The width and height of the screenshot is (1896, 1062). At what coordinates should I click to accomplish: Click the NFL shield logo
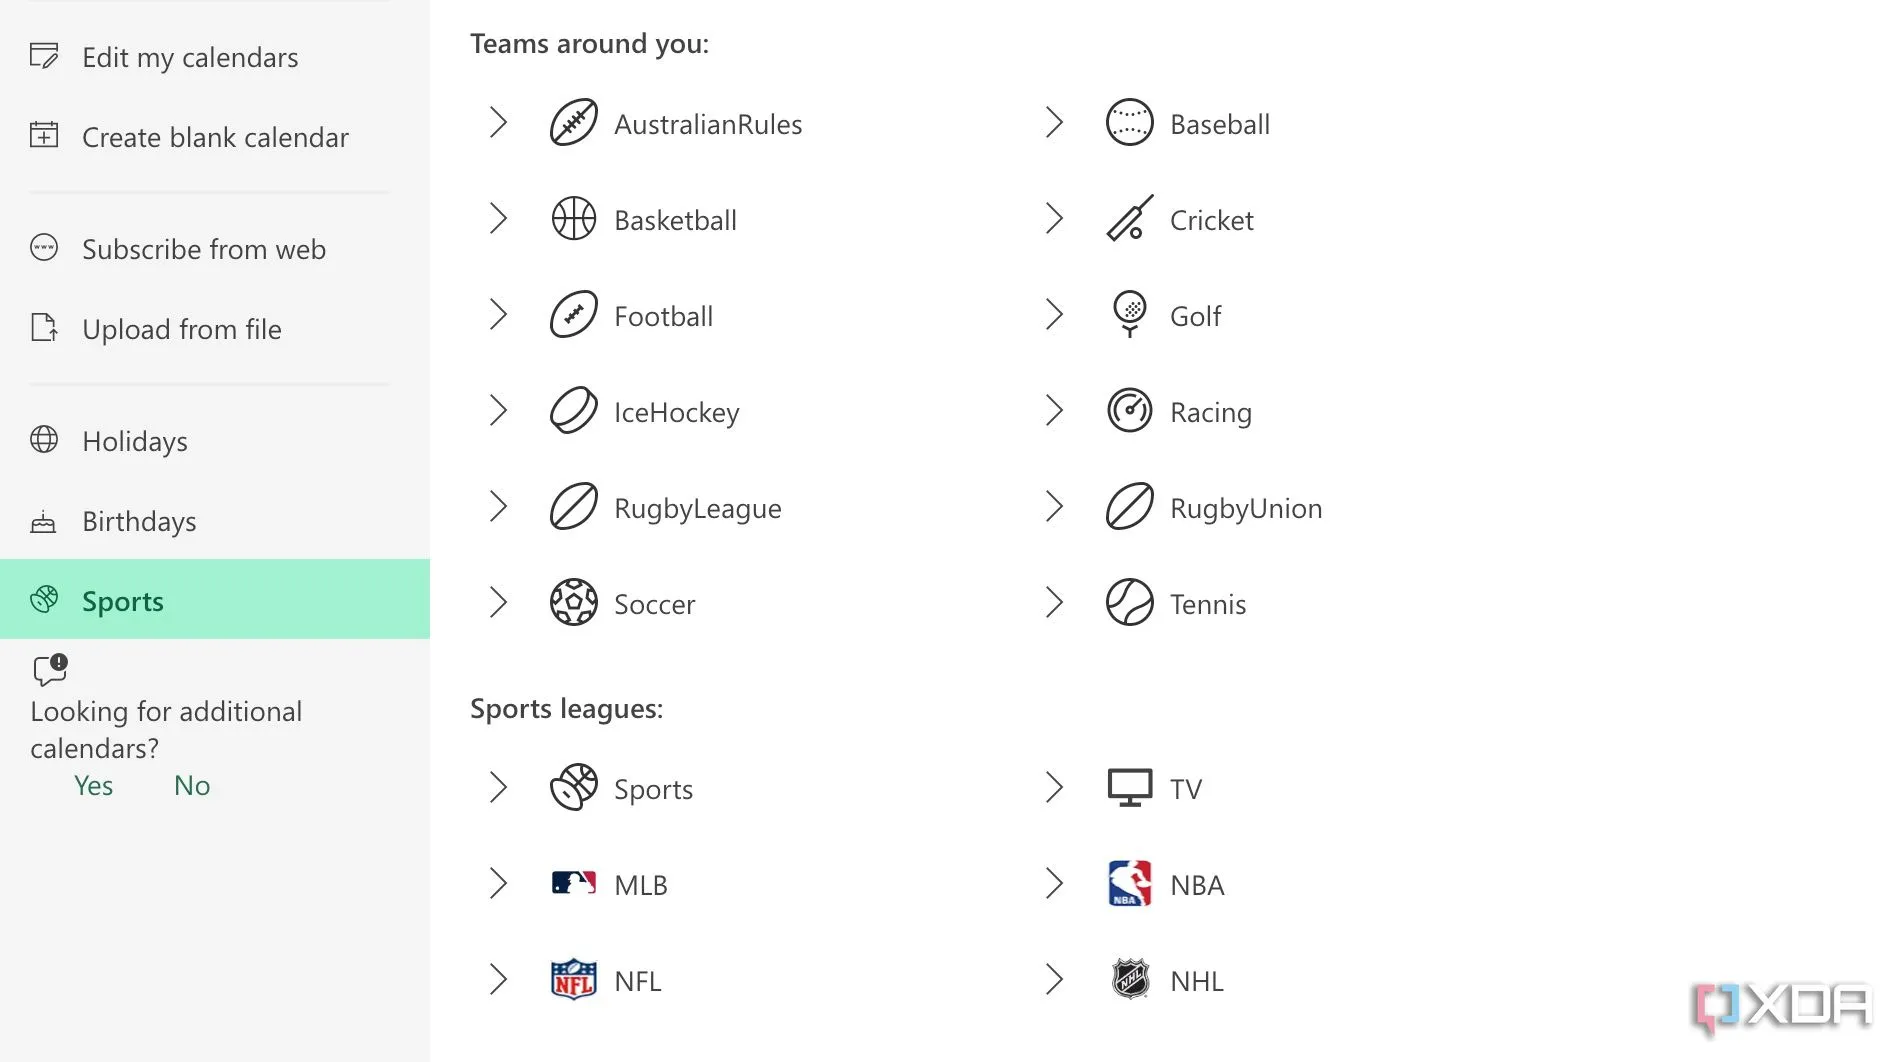[574, 980]
